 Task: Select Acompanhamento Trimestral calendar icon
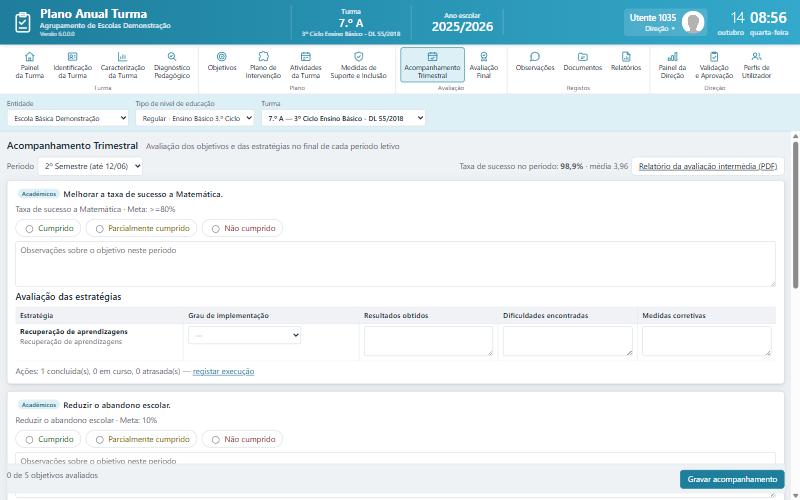click(x=433, y=56)
